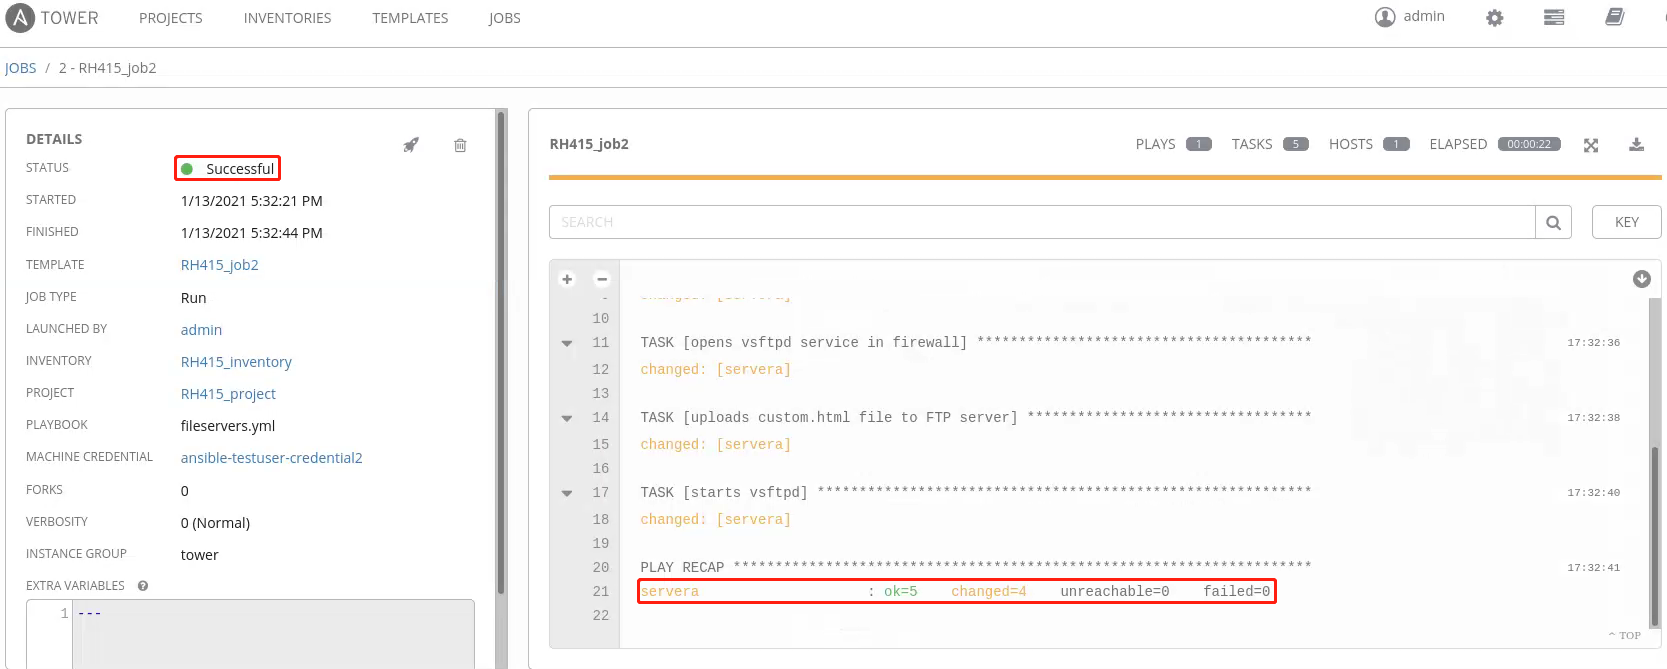Open the documentation book icon
This screenshot has height=669, width=1667.
1614,18
